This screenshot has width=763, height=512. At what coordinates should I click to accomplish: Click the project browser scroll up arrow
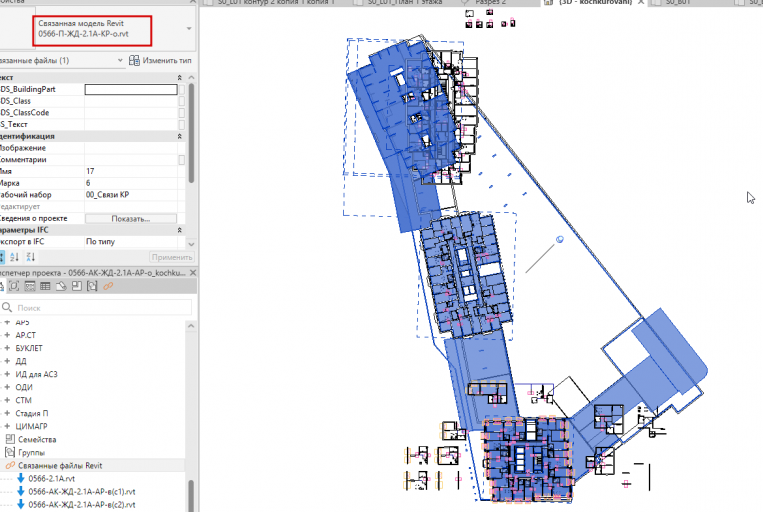191,326
